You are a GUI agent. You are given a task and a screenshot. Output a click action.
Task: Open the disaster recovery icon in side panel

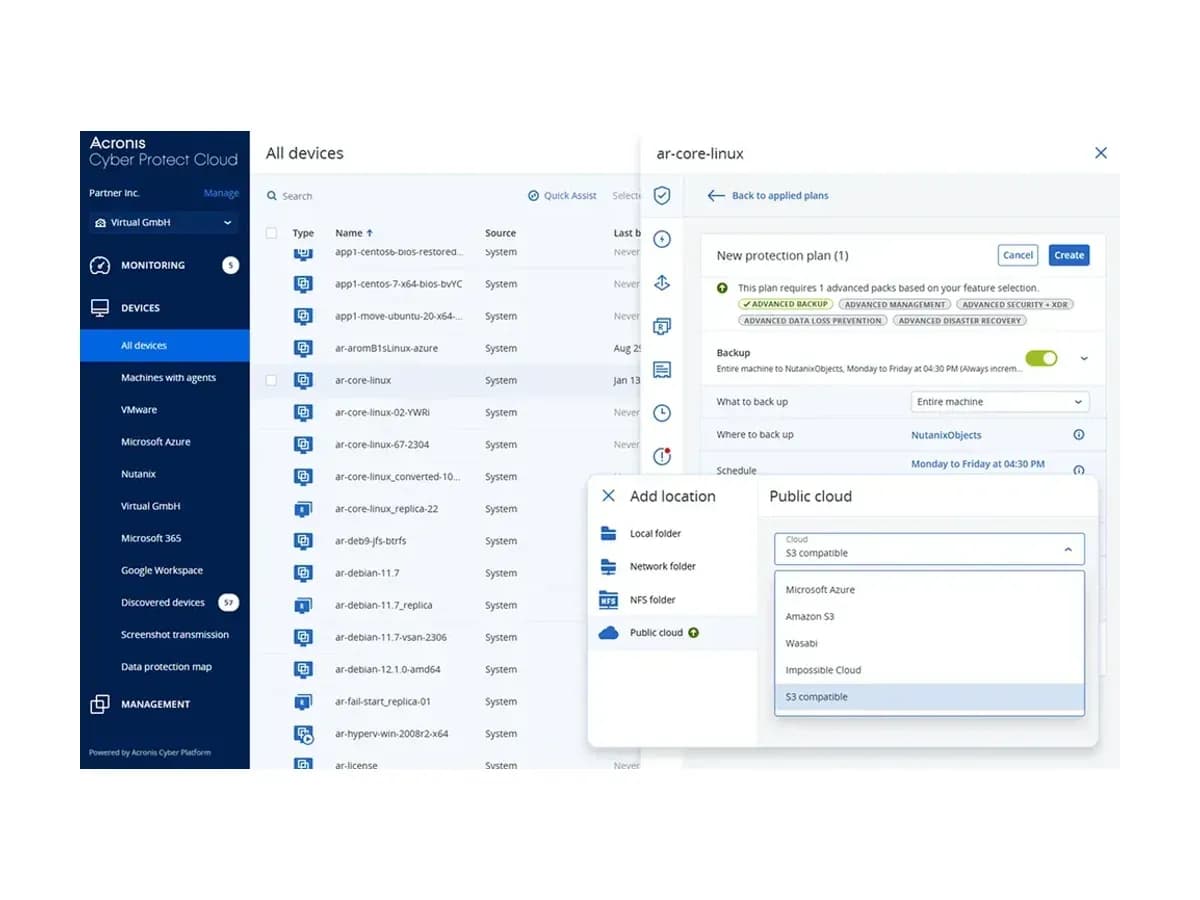661,326
